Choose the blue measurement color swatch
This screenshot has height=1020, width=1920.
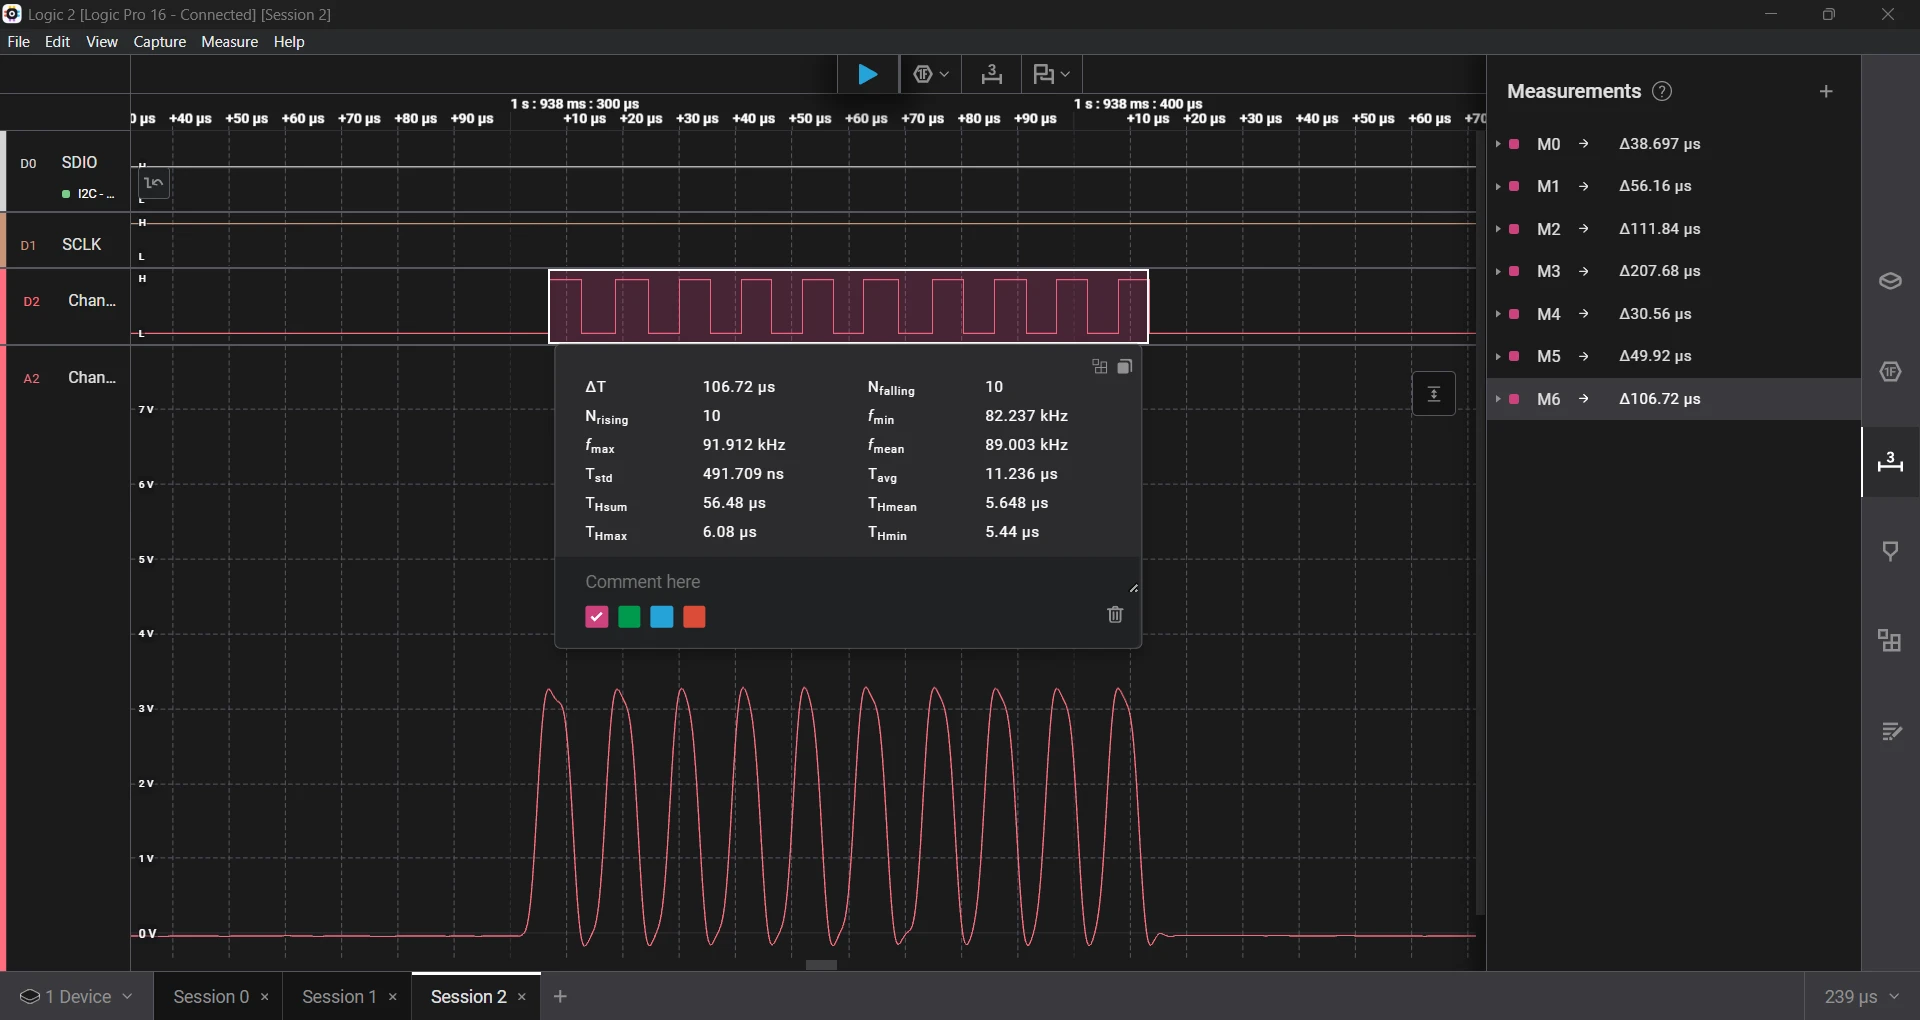coord(662,617)
